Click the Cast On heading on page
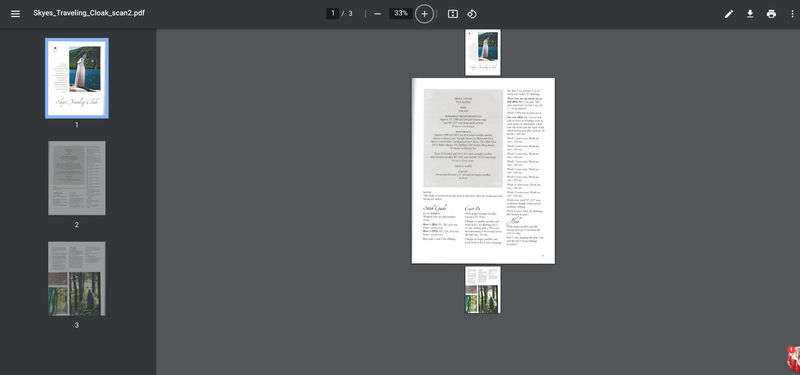 (472, 208)
